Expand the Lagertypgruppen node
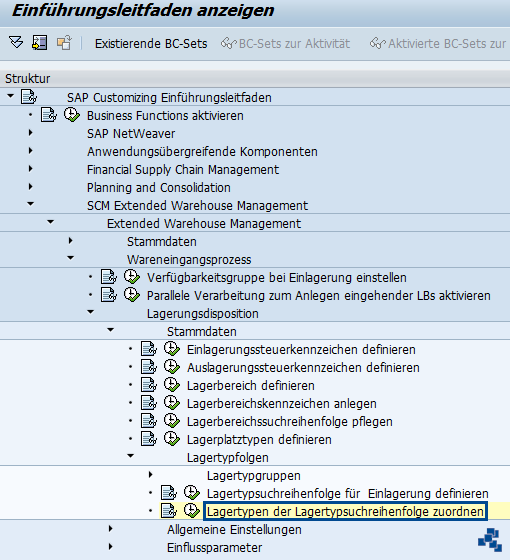This screenshot has height=560, width=510. [150, 475]
